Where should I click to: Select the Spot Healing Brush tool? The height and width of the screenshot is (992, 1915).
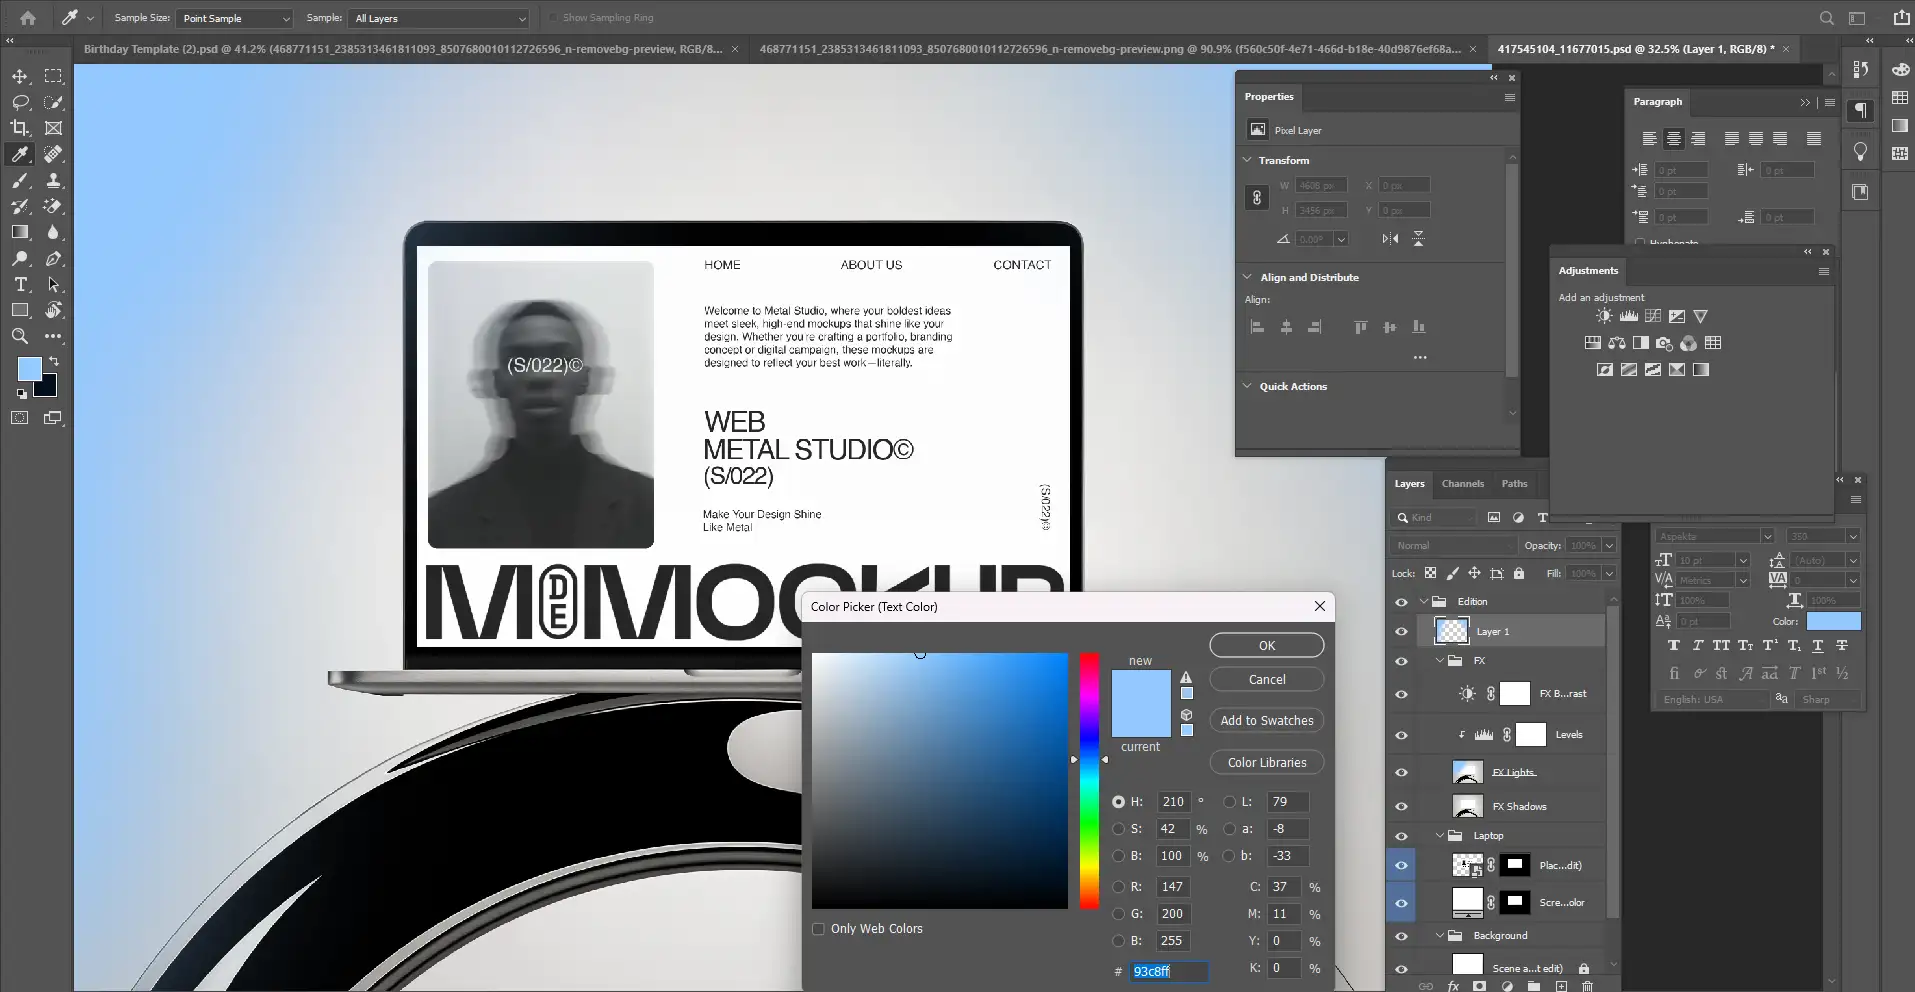[54, 154]
